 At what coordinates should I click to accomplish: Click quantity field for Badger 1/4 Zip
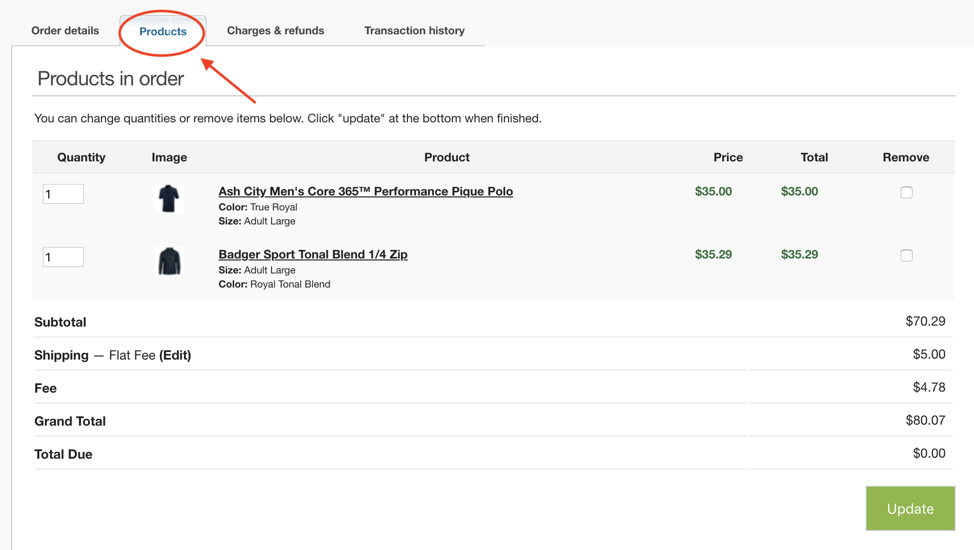pos(63,257)
